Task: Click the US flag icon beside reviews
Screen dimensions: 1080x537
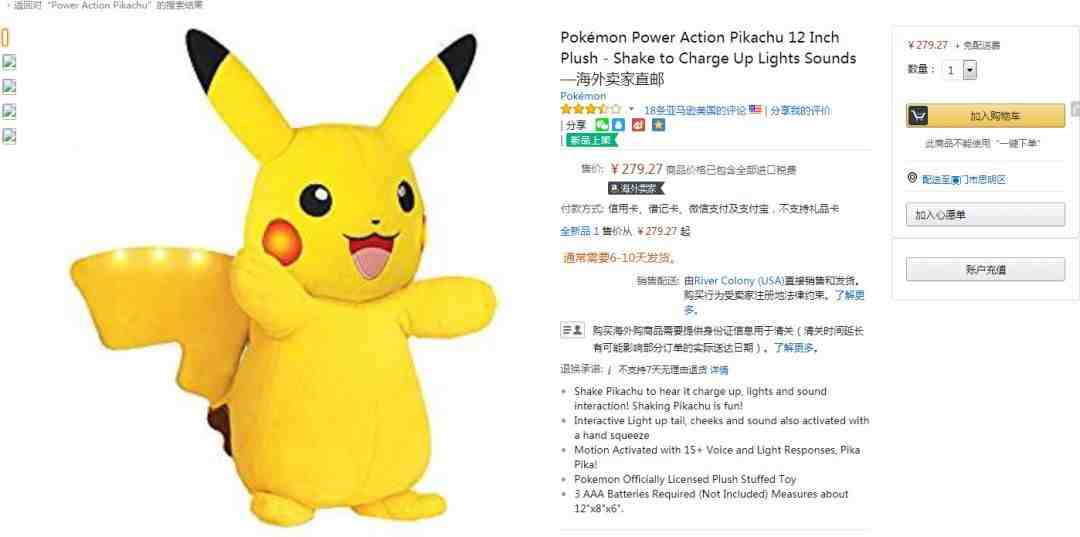Action: [755, 109]
